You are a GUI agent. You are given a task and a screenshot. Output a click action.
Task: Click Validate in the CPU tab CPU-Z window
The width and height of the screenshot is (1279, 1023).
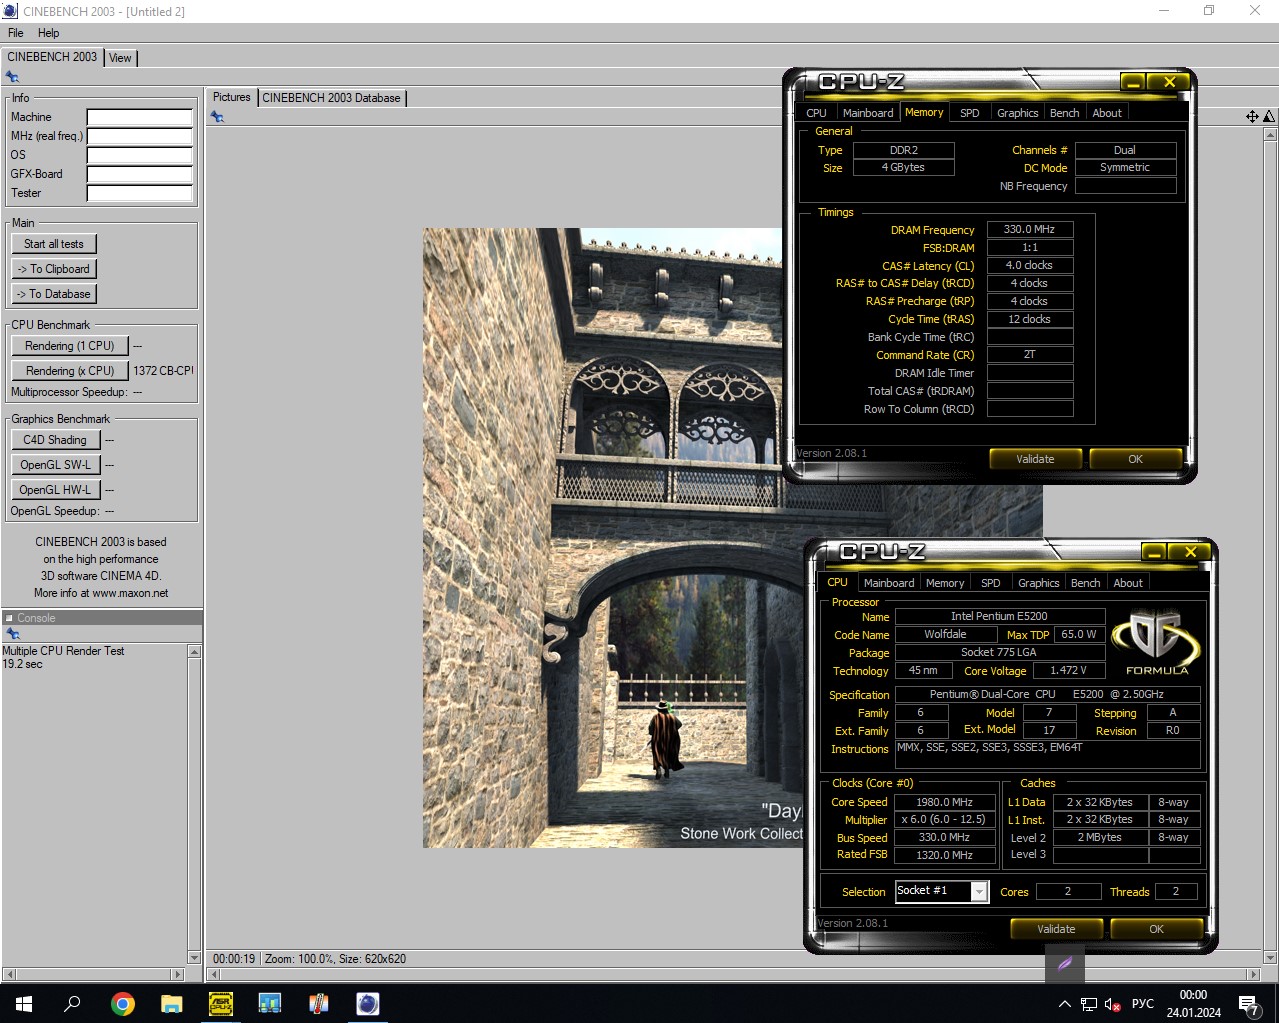pyautogui.click(x=1056, y=929)
